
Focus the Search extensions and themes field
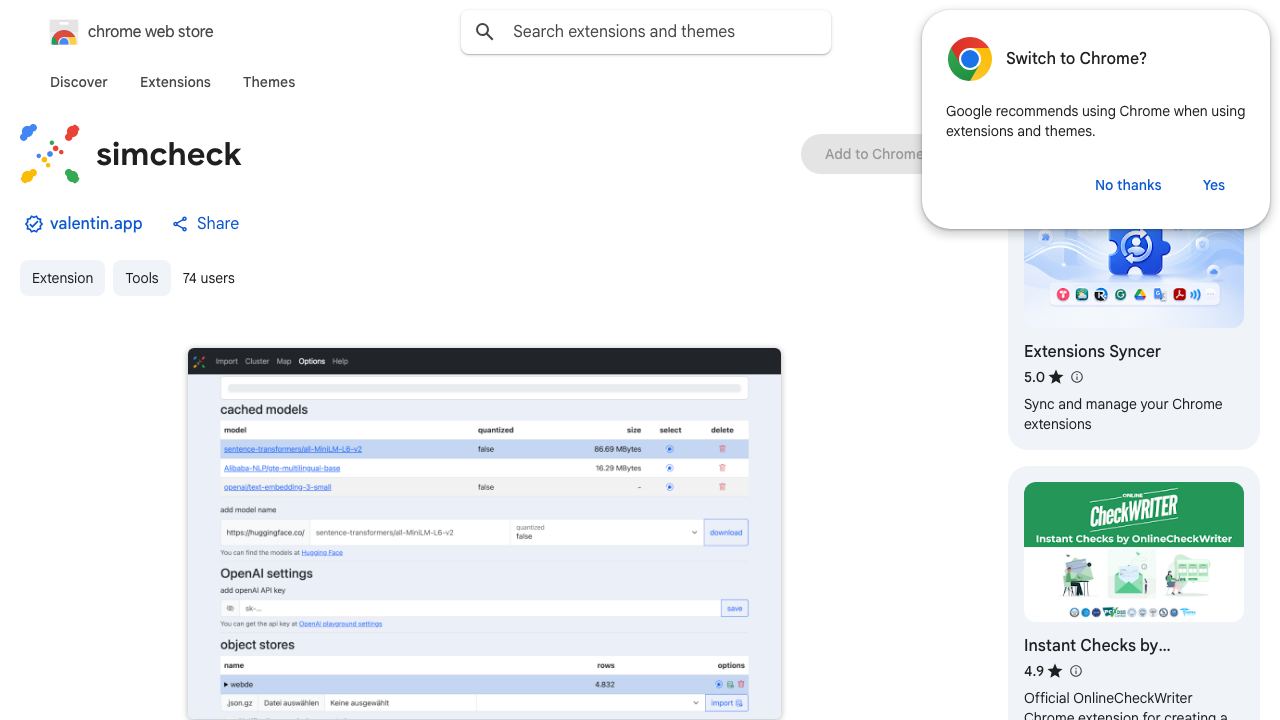click(x=646, y=32)
